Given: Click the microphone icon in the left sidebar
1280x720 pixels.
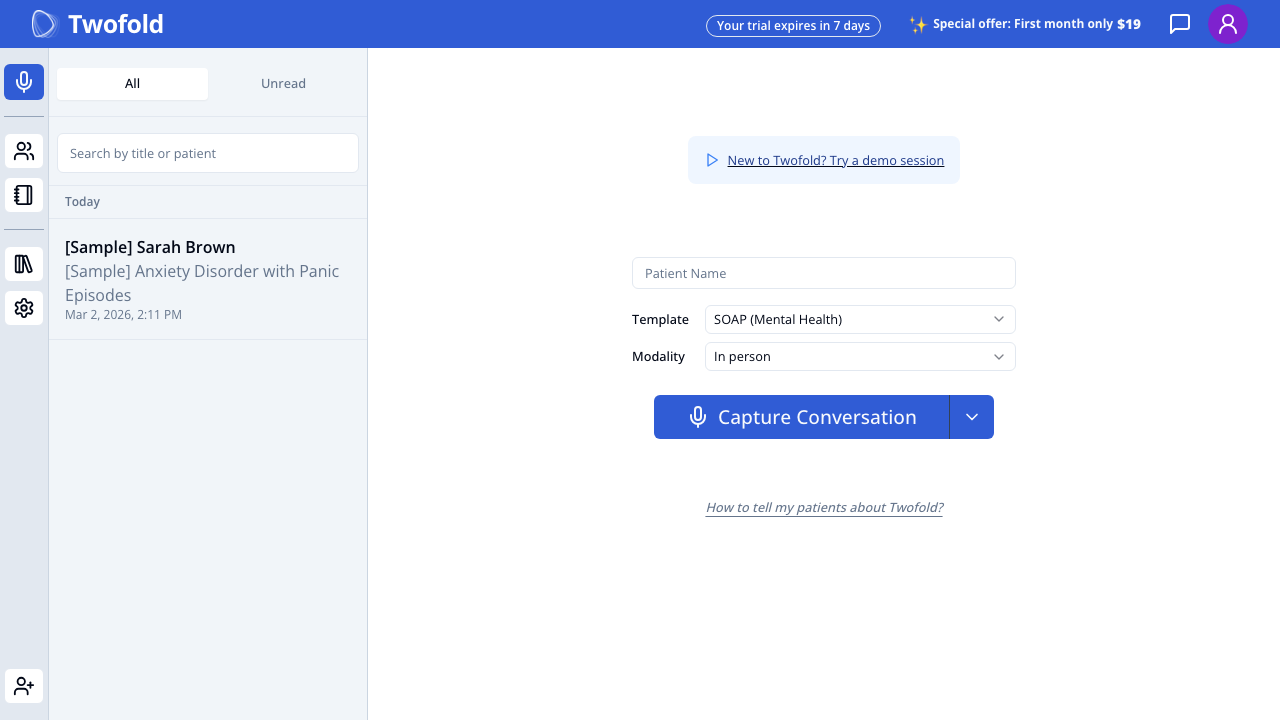Looking at the screenshot, I should tap(24, 82).
